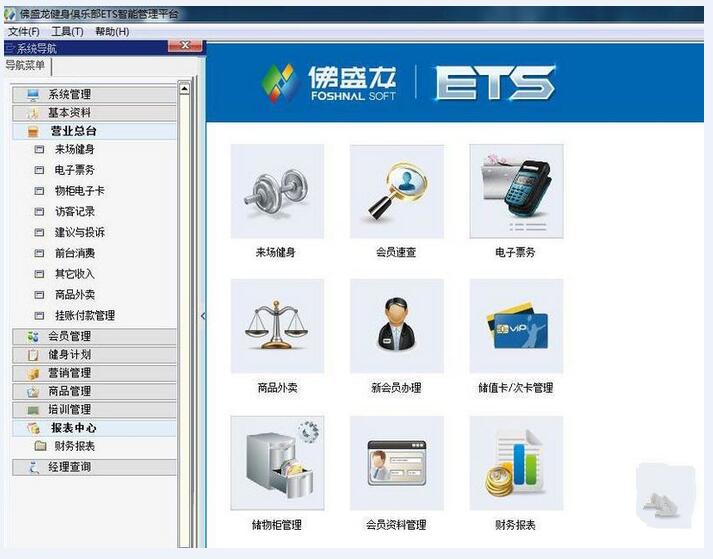713x559 pixels.
Task: Expand the 商品管理 section
Action: [94, 392]
